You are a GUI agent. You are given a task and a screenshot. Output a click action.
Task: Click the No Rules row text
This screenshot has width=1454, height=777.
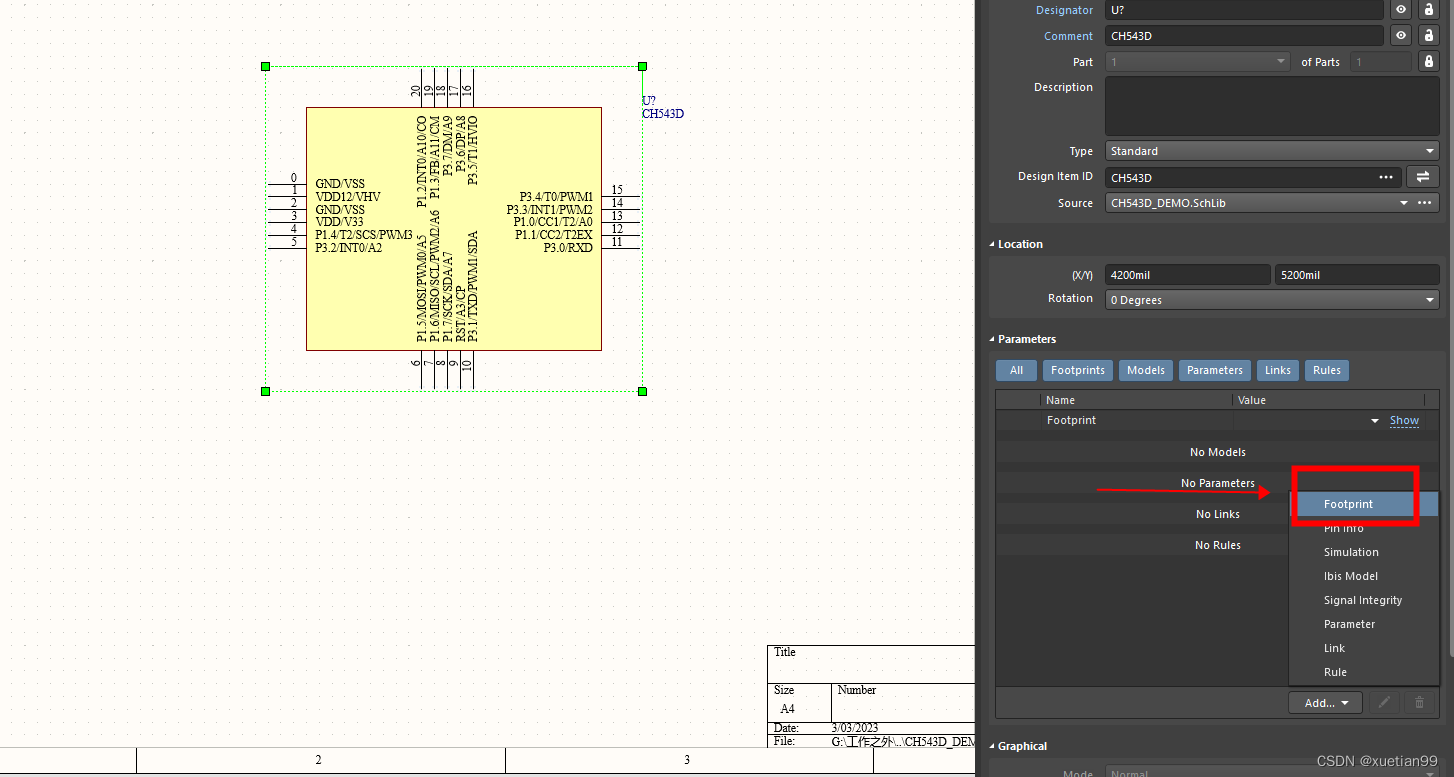point(1217,545)
